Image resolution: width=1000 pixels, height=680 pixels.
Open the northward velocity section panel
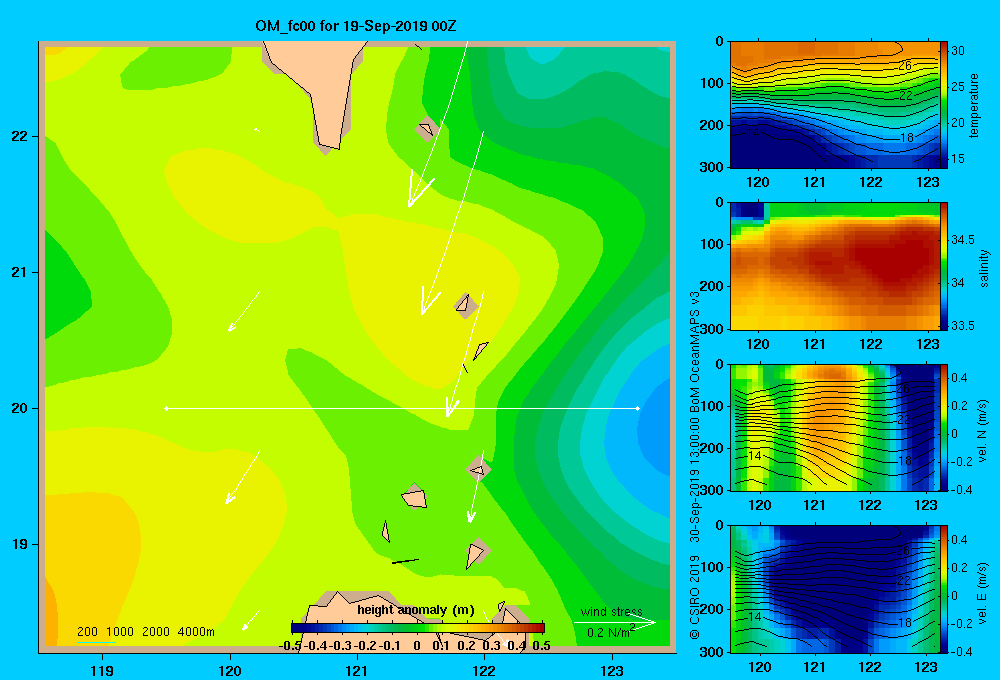pyautogui.click(x=834, y=428)
